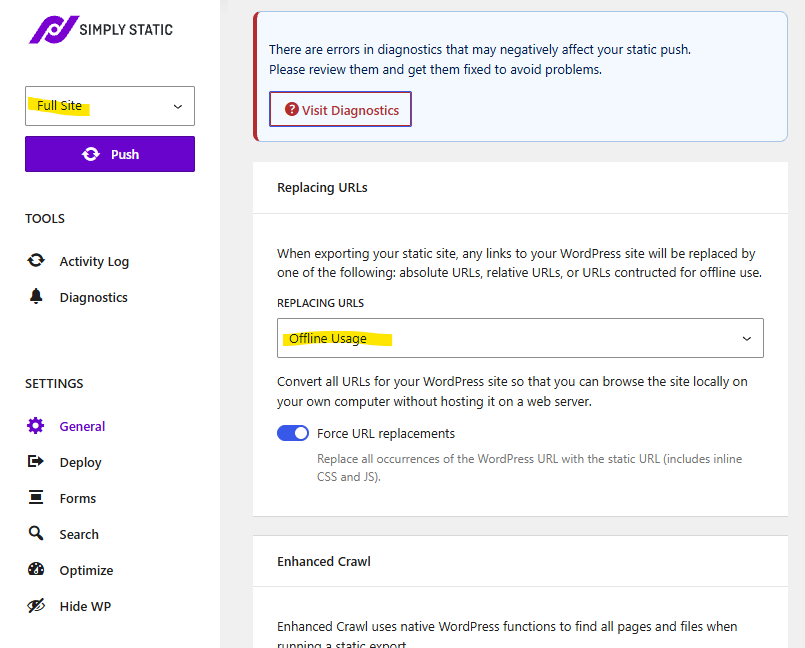
Task: Go to the Diagnostics page
Action: pyautogui.click(x=93, y=297)
